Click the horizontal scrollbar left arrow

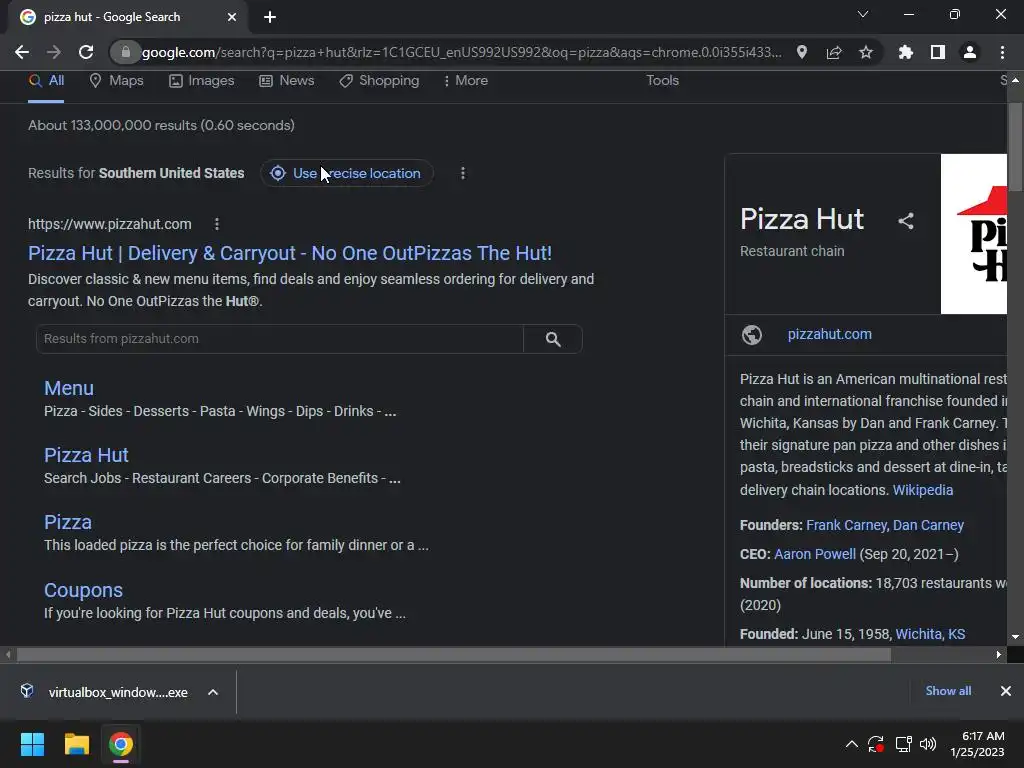[8, 654]
